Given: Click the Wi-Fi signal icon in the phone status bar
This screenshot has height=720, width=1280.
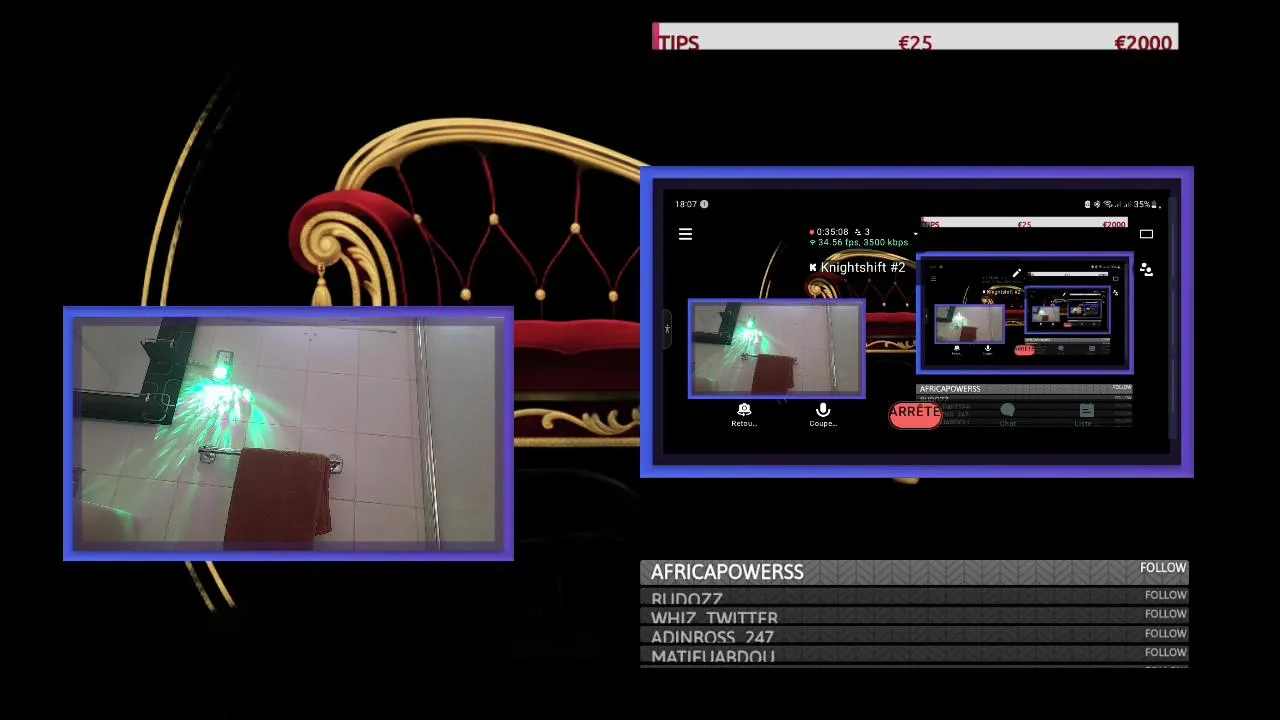Looking at the screenshot, I should pos(1108,204).
